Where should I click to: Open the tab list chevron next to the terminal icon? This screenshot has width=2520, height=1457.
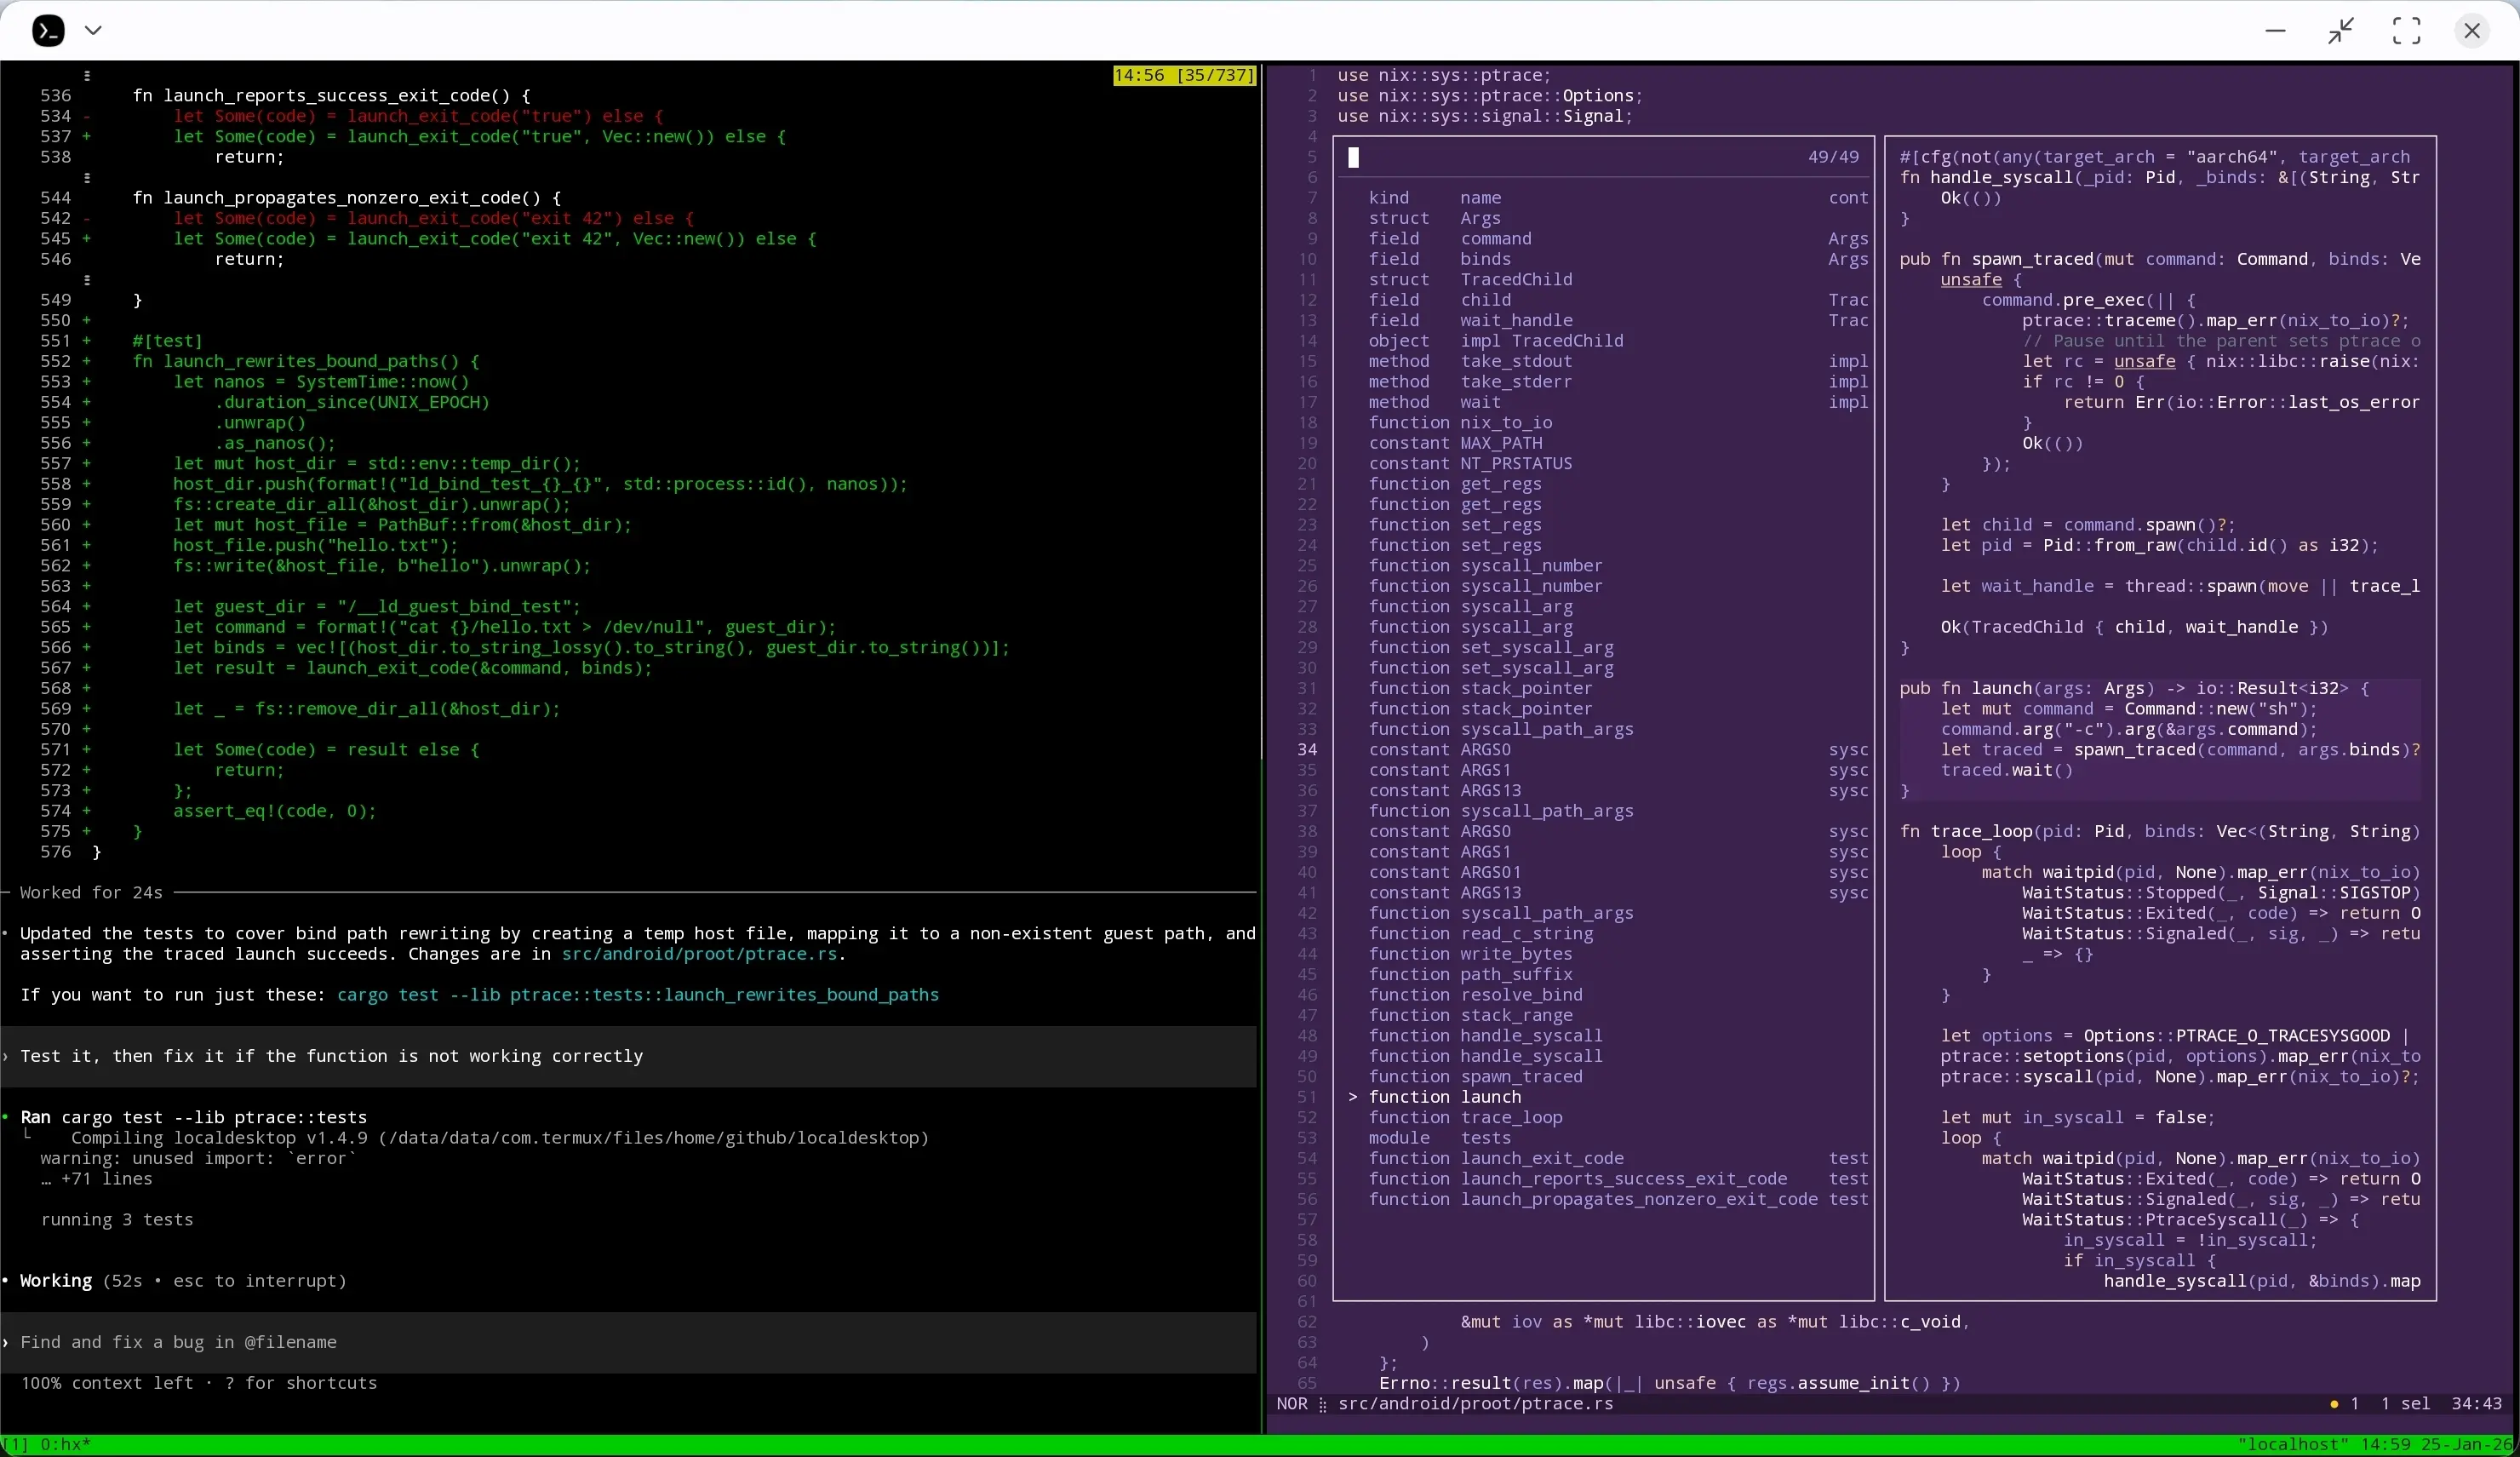[x=93, y=30]
